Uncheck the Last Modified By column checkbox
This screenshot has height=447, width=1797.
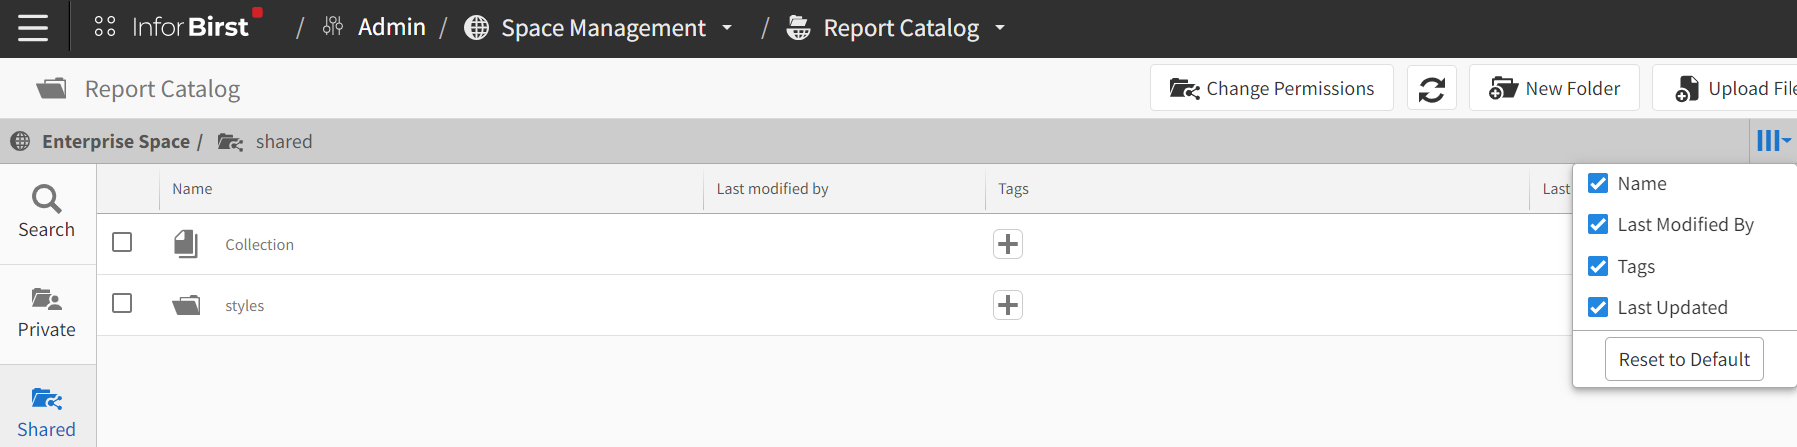click(1598, 224)
